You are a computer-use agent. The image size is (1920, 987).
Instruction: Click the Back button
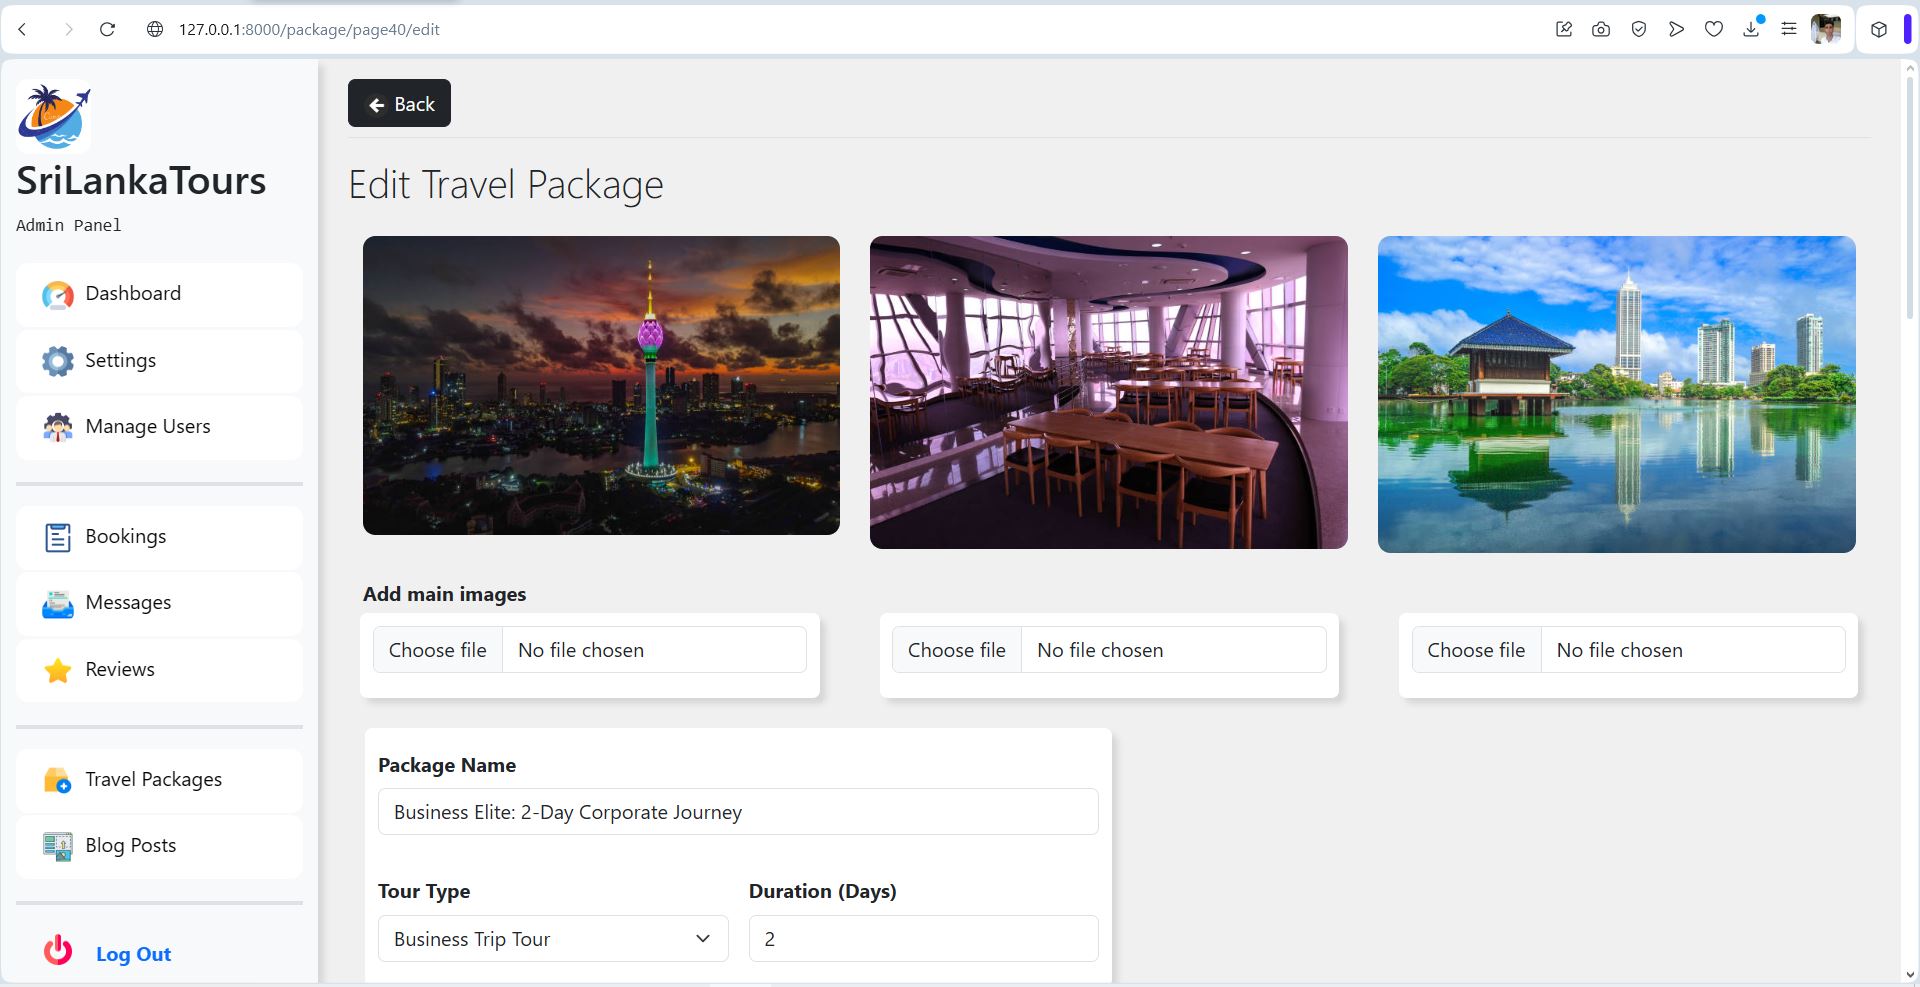[x=399, y=103]
